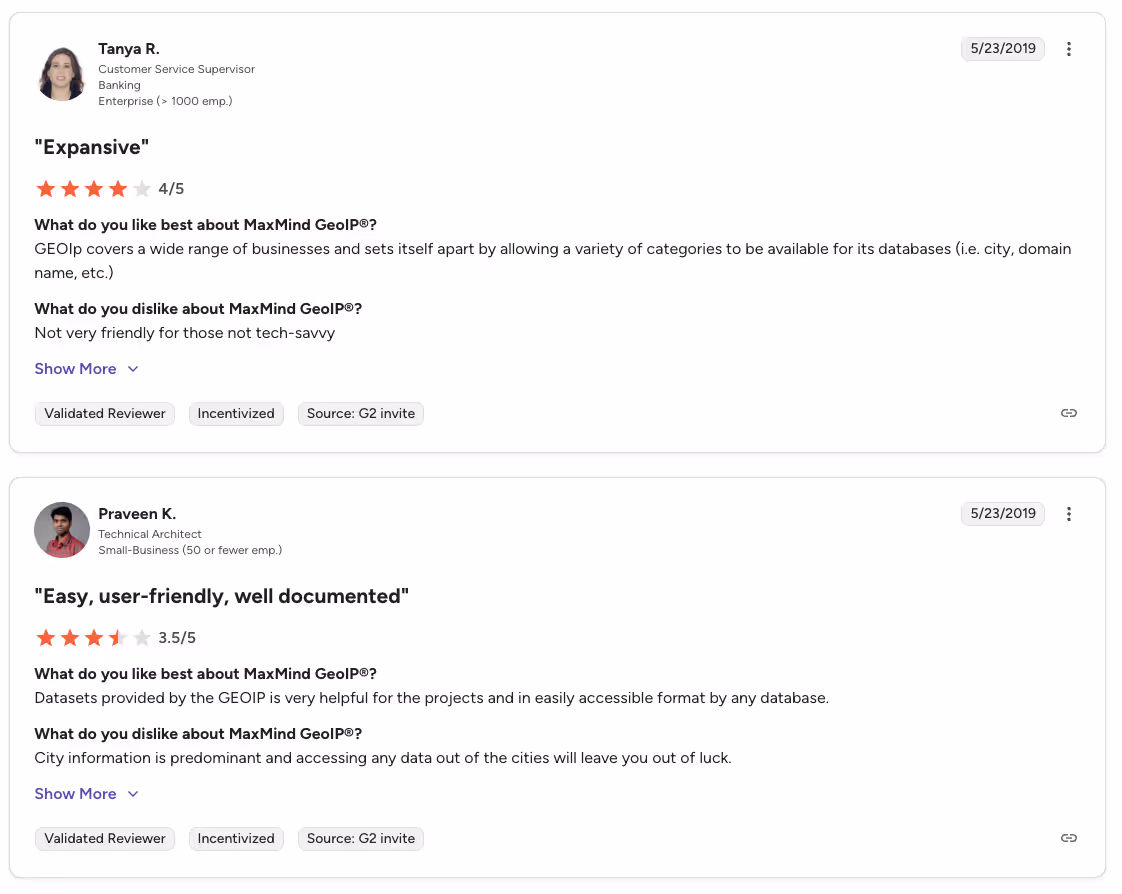Select the Incentivized tag on Praveen's review

[236, 838]
